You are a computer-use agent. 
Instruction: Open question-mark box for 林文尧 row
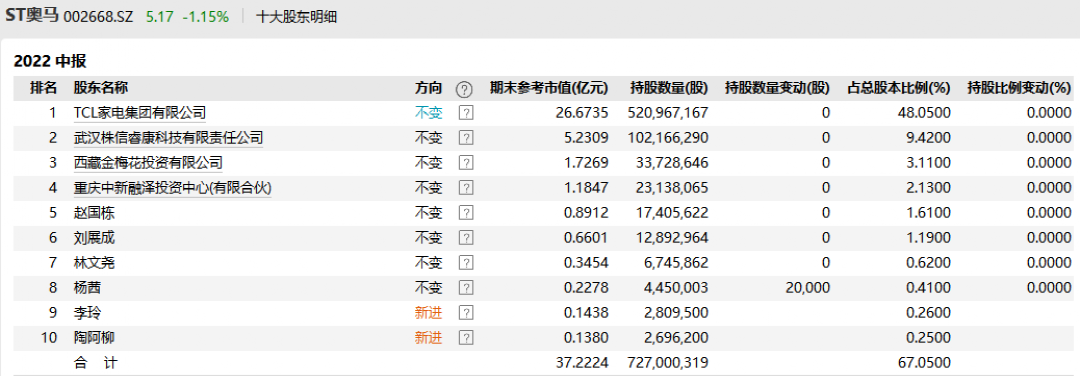(466, 263)
